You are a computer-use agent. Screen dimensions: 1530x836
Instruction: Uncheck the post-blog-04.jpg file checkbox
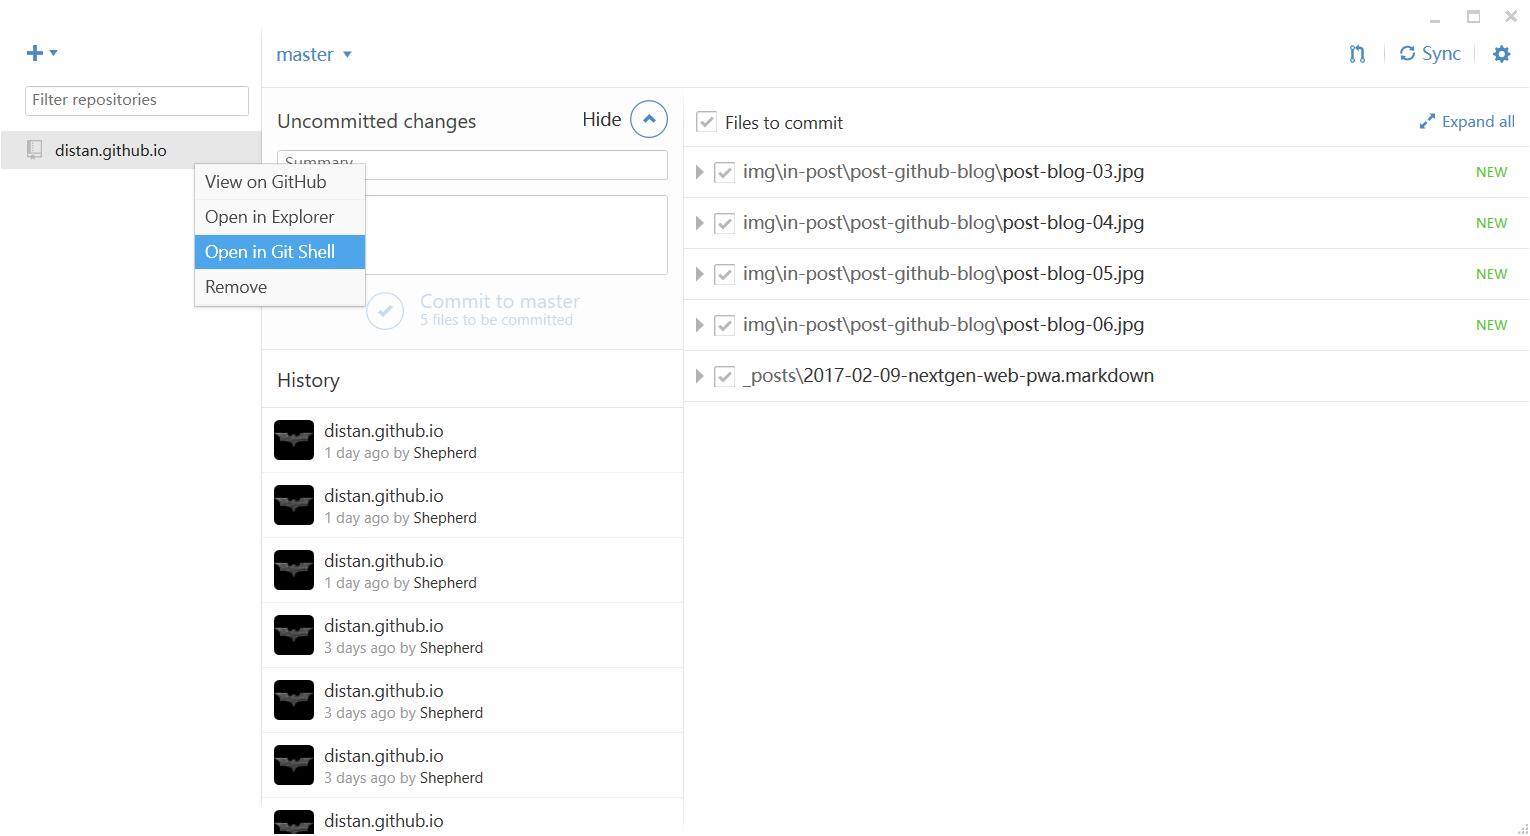pyautogui.click(x=724, y=223)
